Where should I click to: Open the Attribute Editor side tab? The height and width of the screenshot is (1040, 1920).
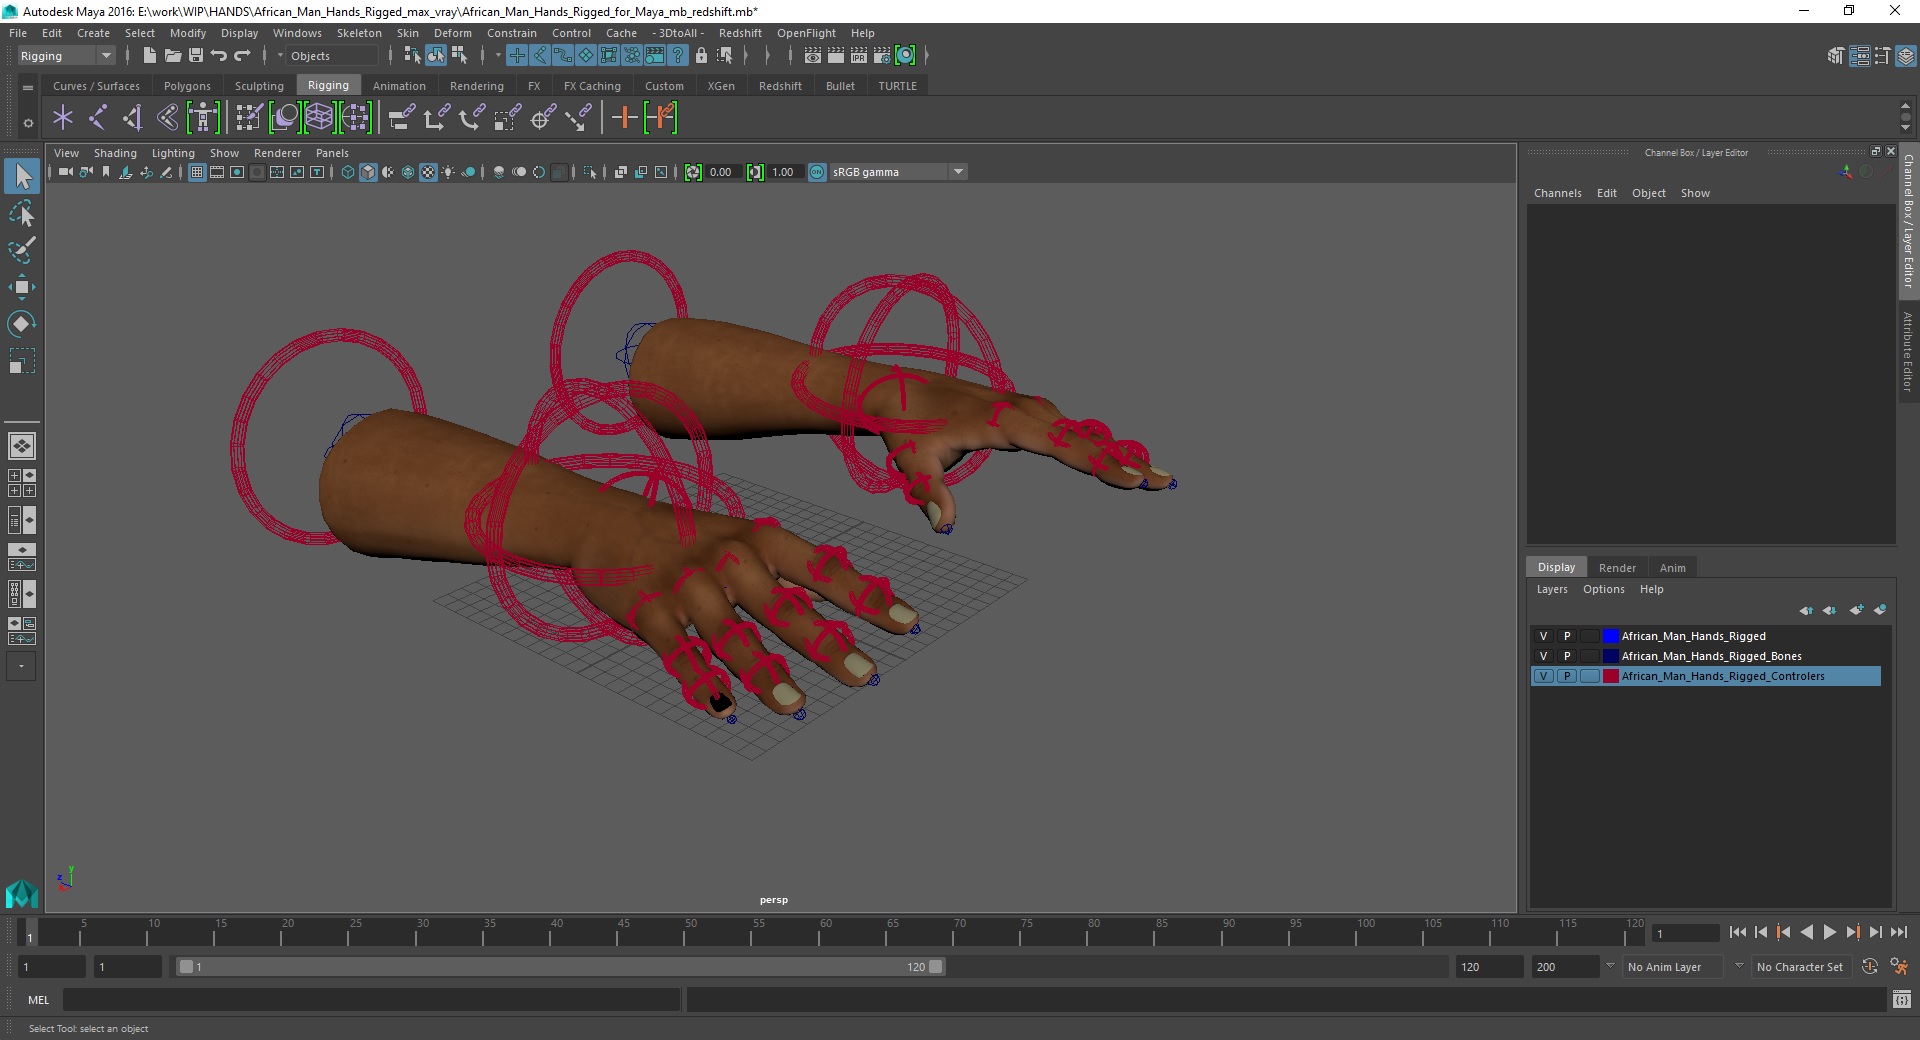(x=1908, y=351)
